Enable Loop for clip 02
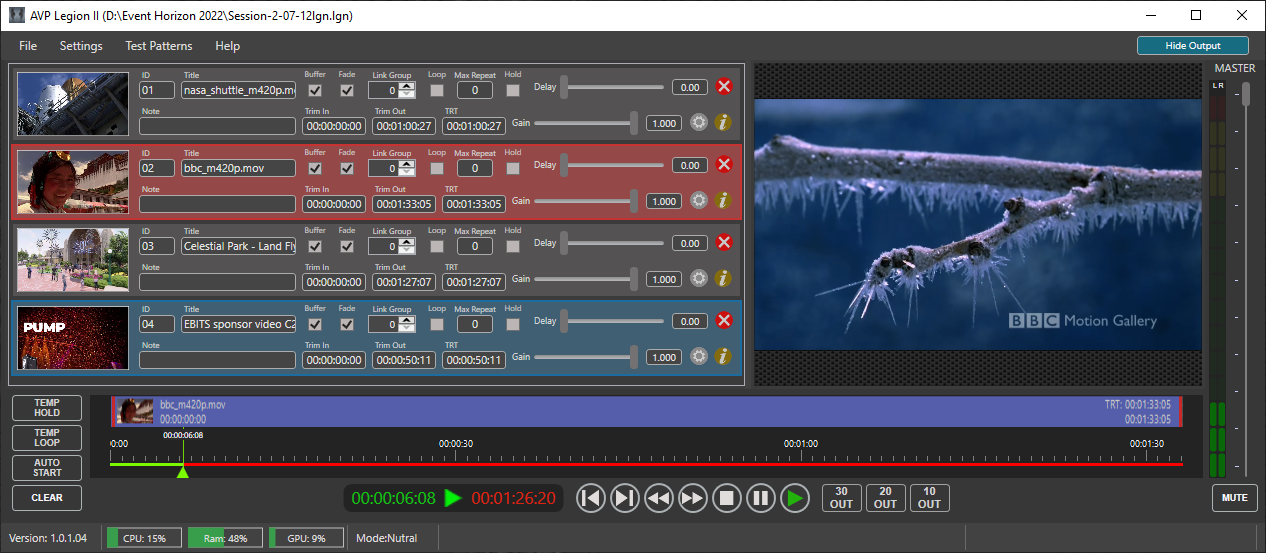 pos(437,168)
